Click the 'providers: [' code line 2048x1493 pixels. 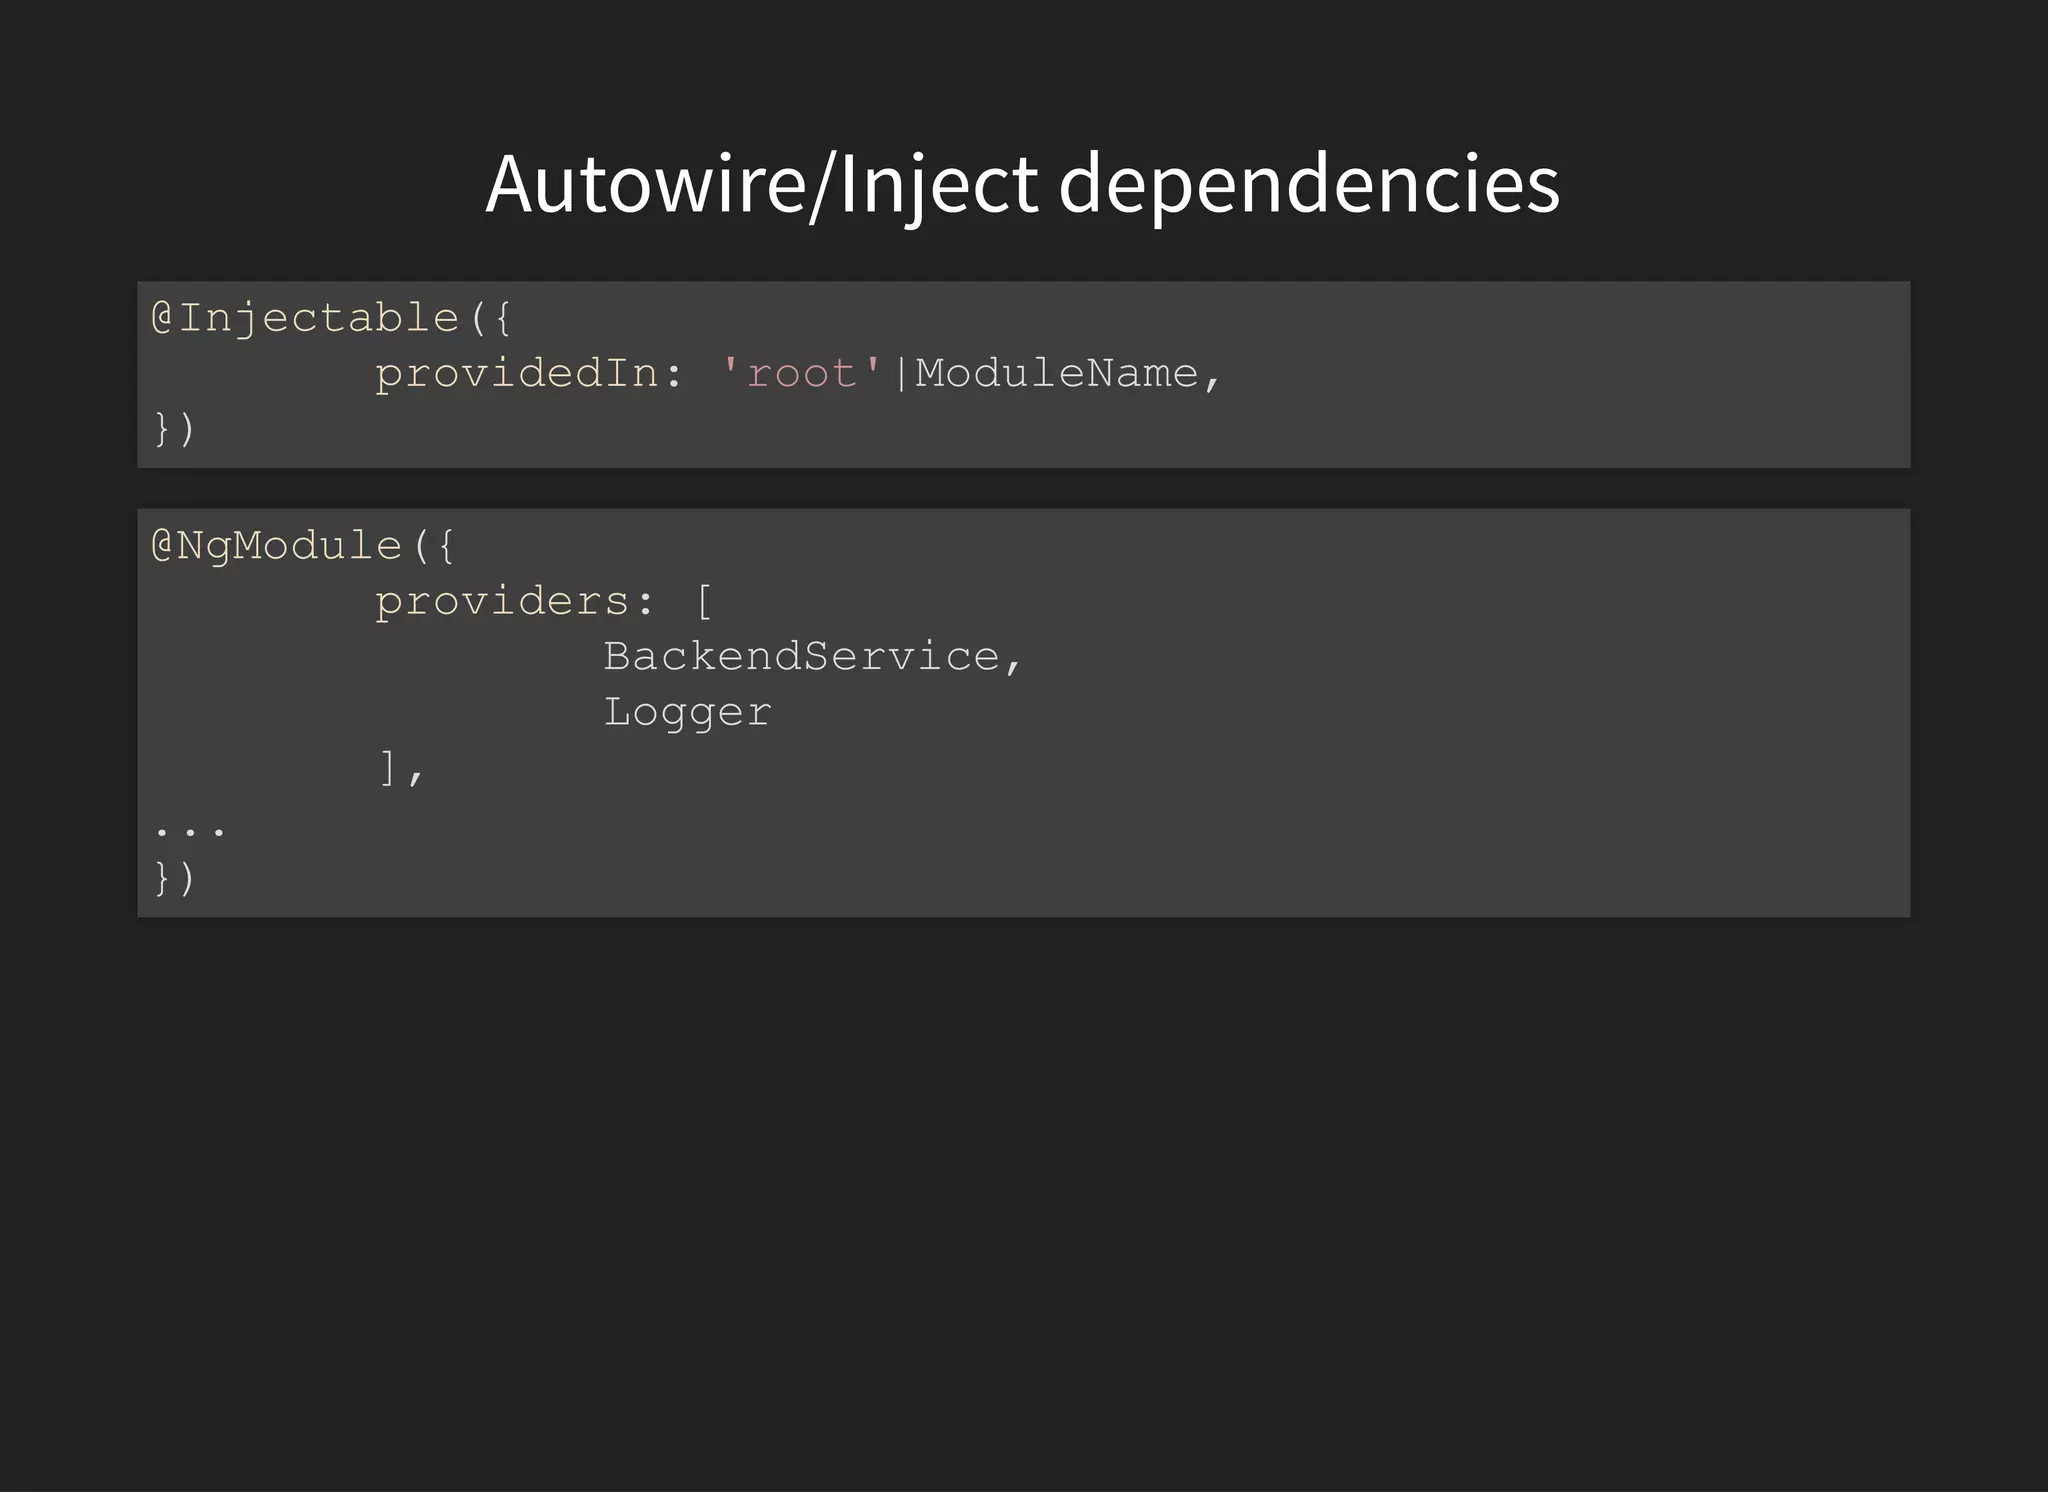tap(544, 602)
